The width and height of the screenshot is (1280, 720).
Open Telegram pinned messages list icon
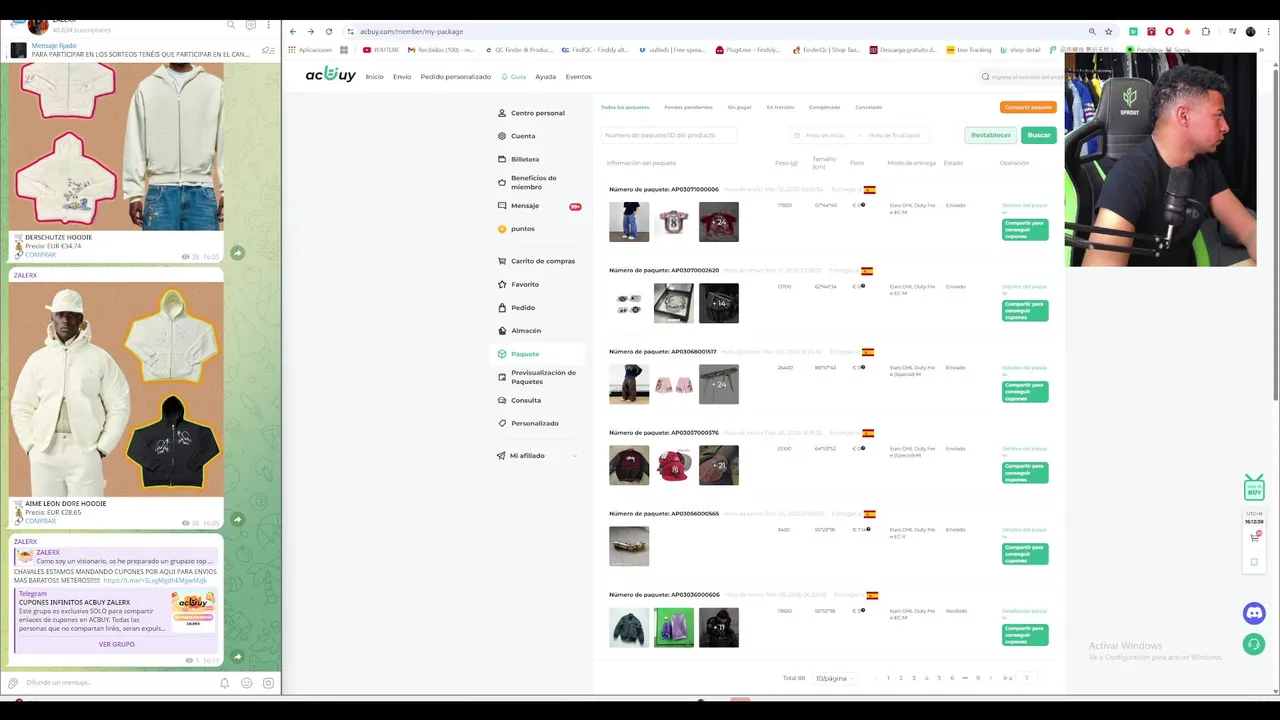pyautogui.click(x=267, y=50)
